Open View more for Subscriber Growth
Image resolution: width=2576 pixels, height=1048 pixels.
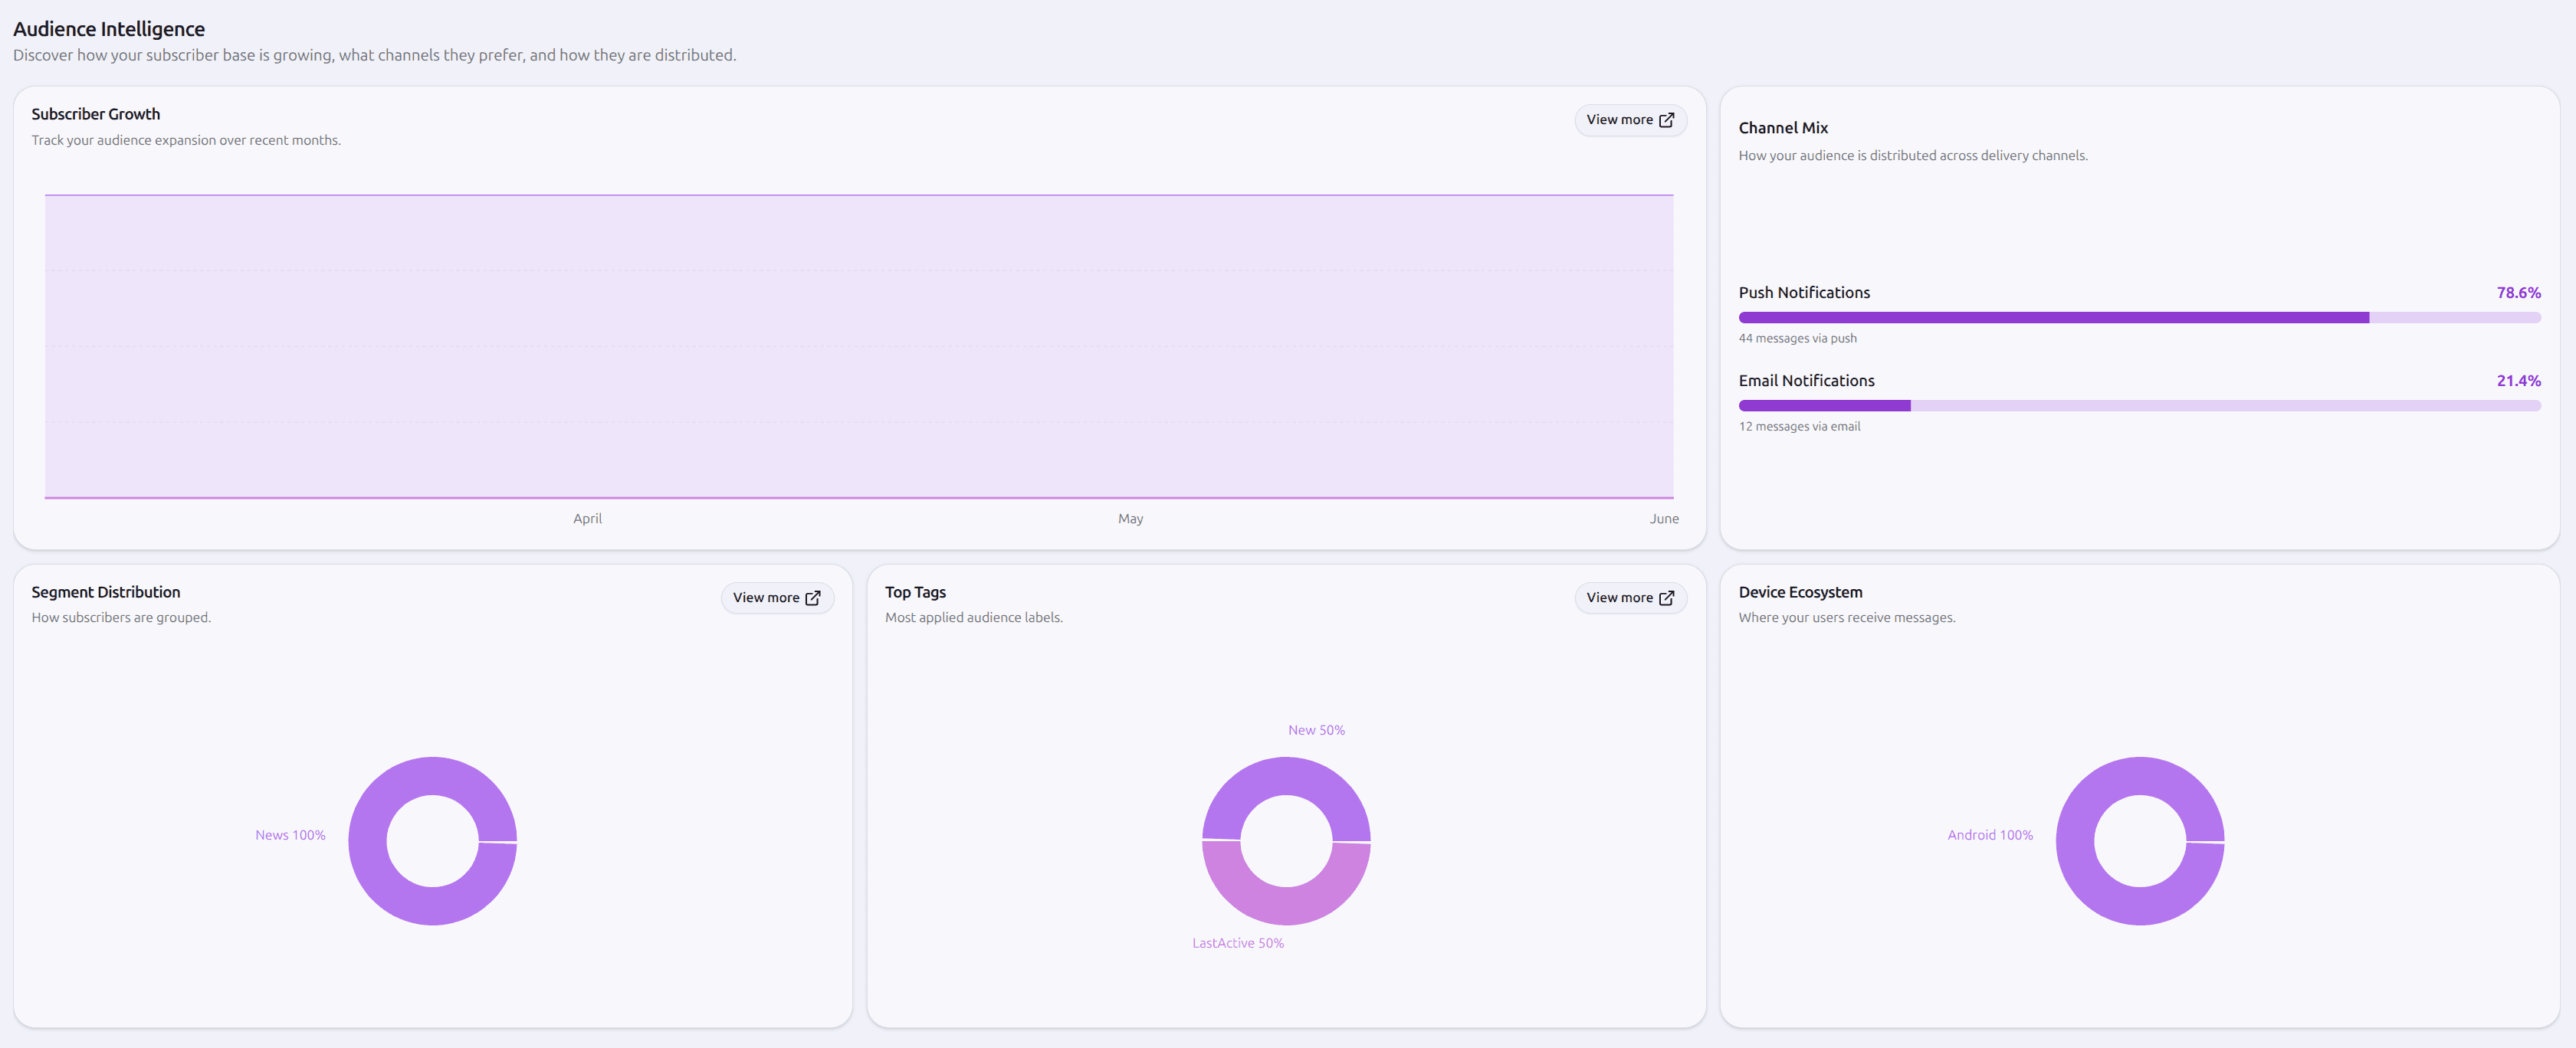coord(1630,120)
